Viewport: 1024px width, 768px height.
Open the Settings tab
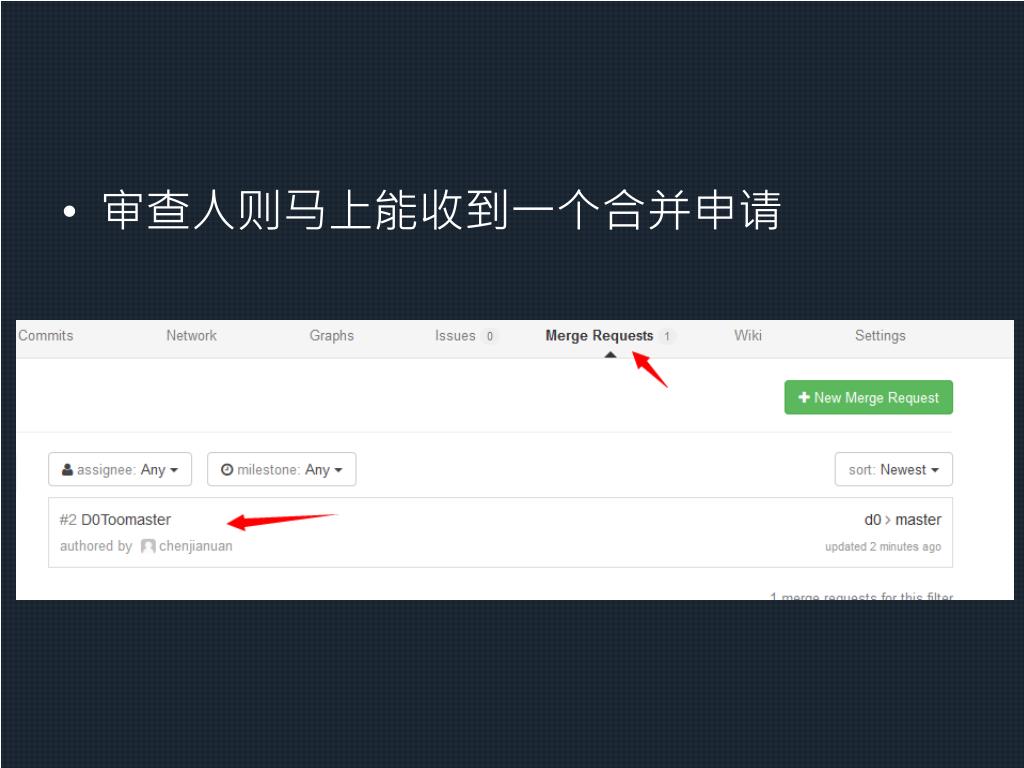(x=880, y=336)
